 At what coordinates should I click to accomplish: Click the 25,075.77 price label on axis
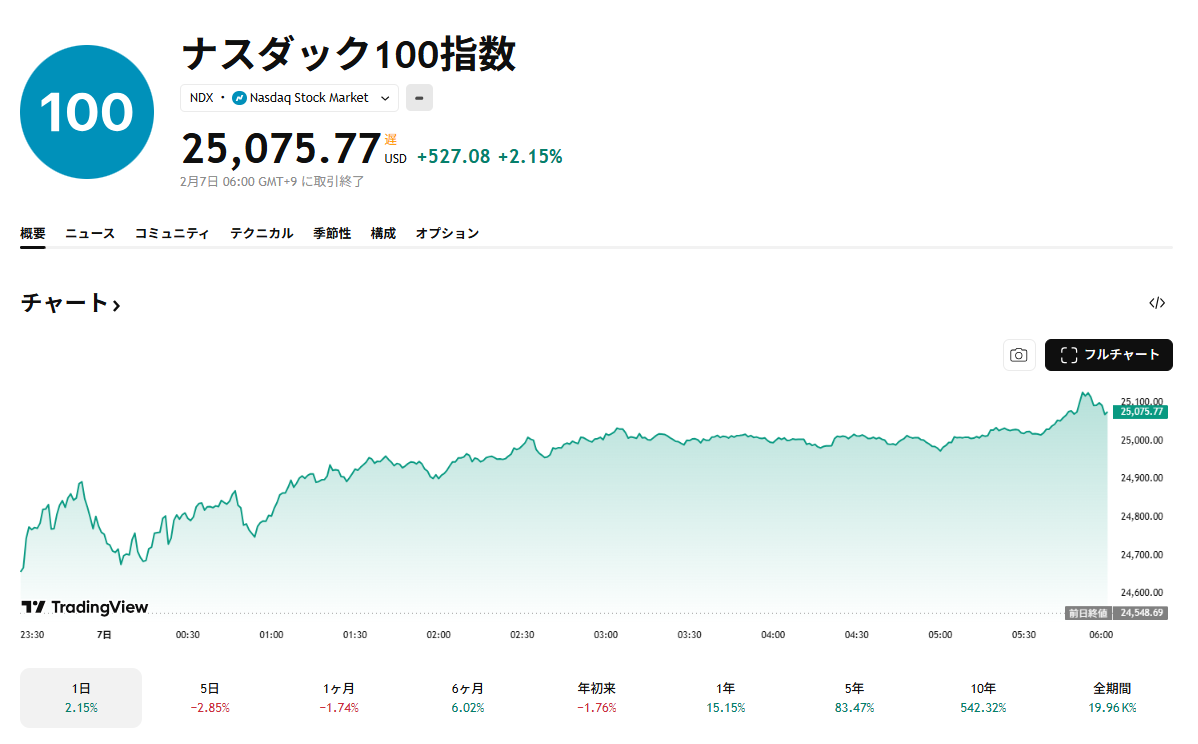click(x=1141, y=411)
